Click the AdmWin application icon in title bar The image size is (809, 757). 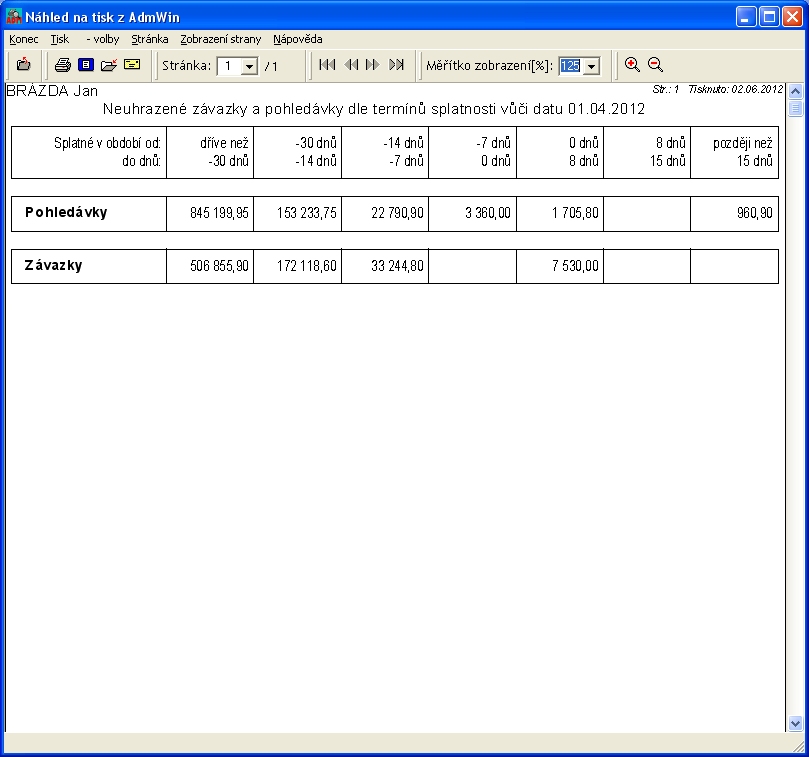pos(14,17)
